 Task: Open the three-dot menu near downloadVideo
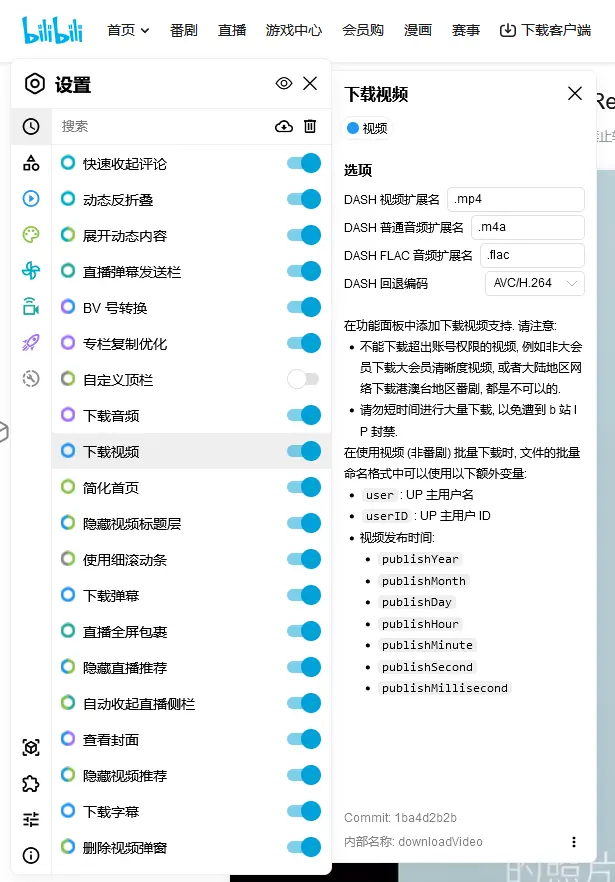pos(574,842)
